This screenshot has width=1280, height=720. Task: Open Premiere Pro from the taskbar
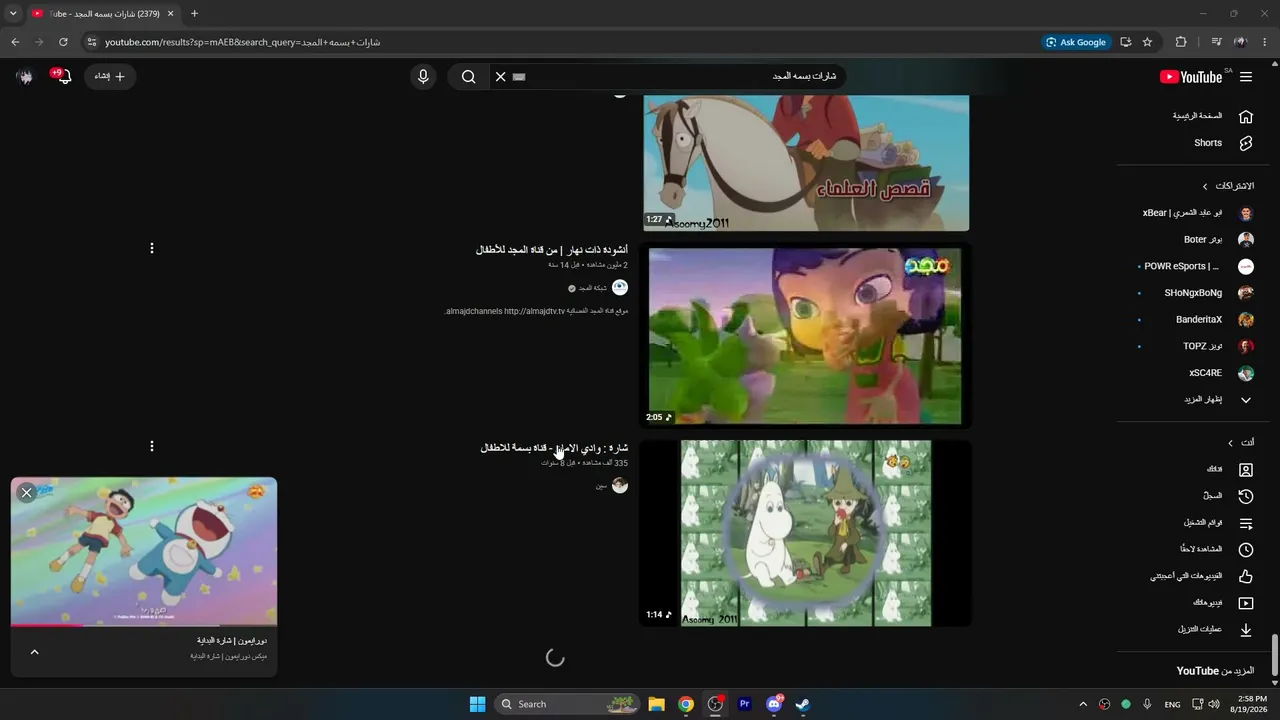744,704
